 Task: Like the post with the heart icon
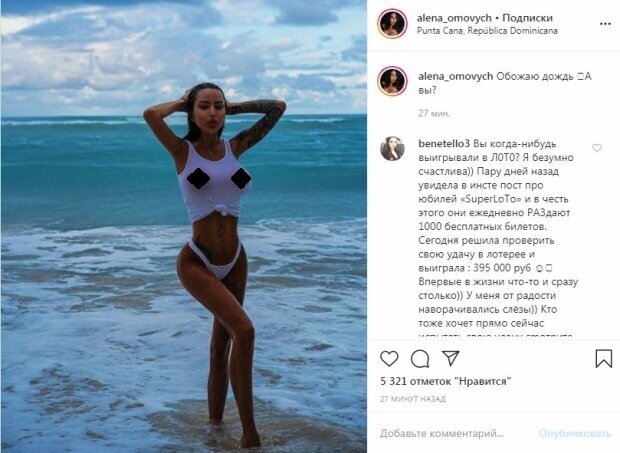(389, 359)
